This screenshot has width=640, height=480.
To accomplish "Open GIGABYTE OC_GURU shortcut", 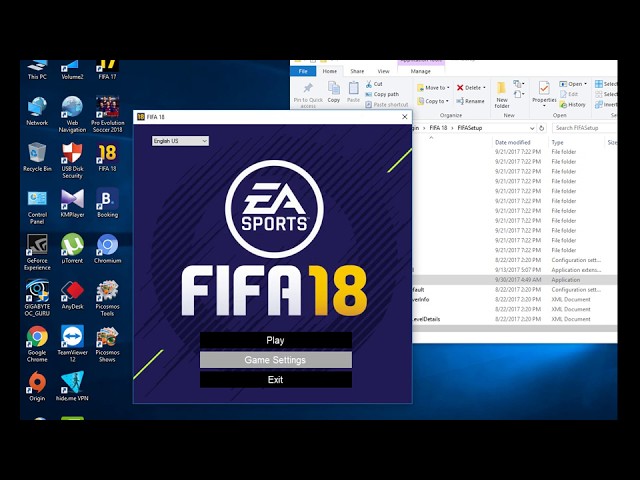I will [37, 298].
